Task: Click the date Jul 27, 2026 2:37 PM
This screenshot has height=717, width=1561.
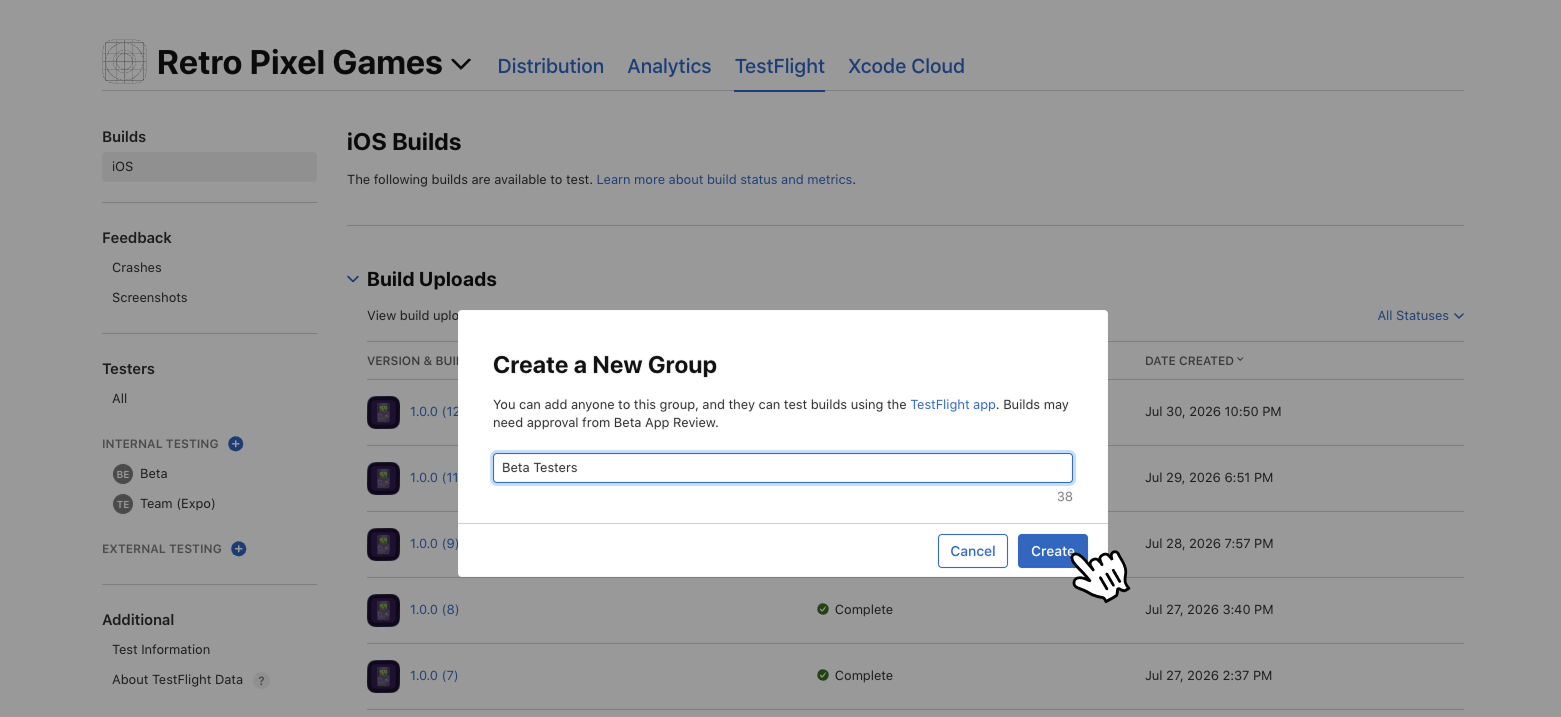Action: pyautogui.click(x=1208, y=676)
